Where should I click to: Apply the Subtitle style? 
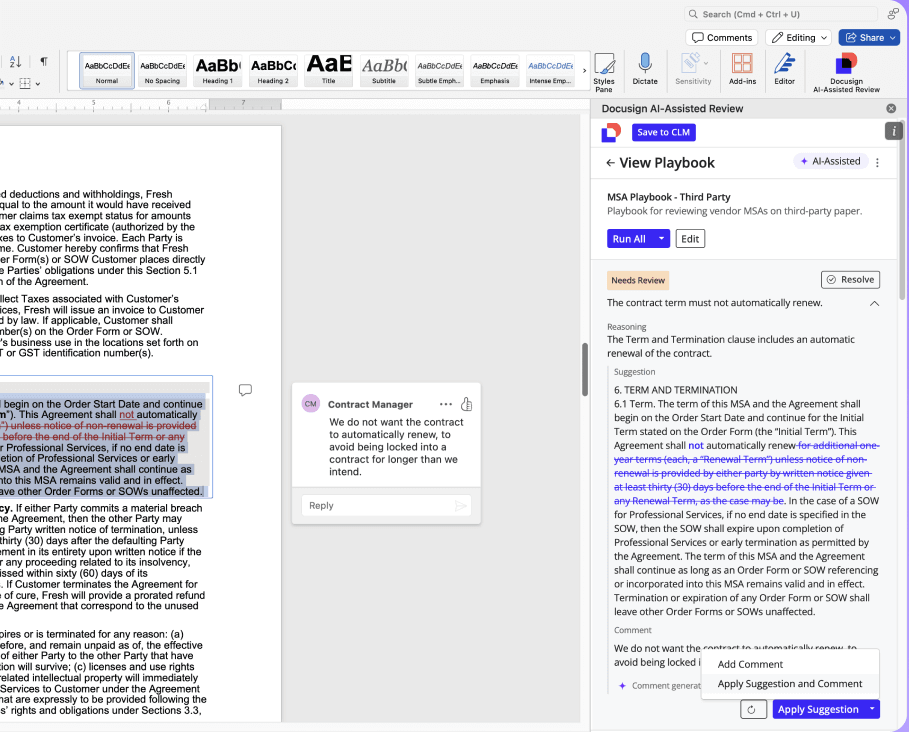click(x=384, y=70)
